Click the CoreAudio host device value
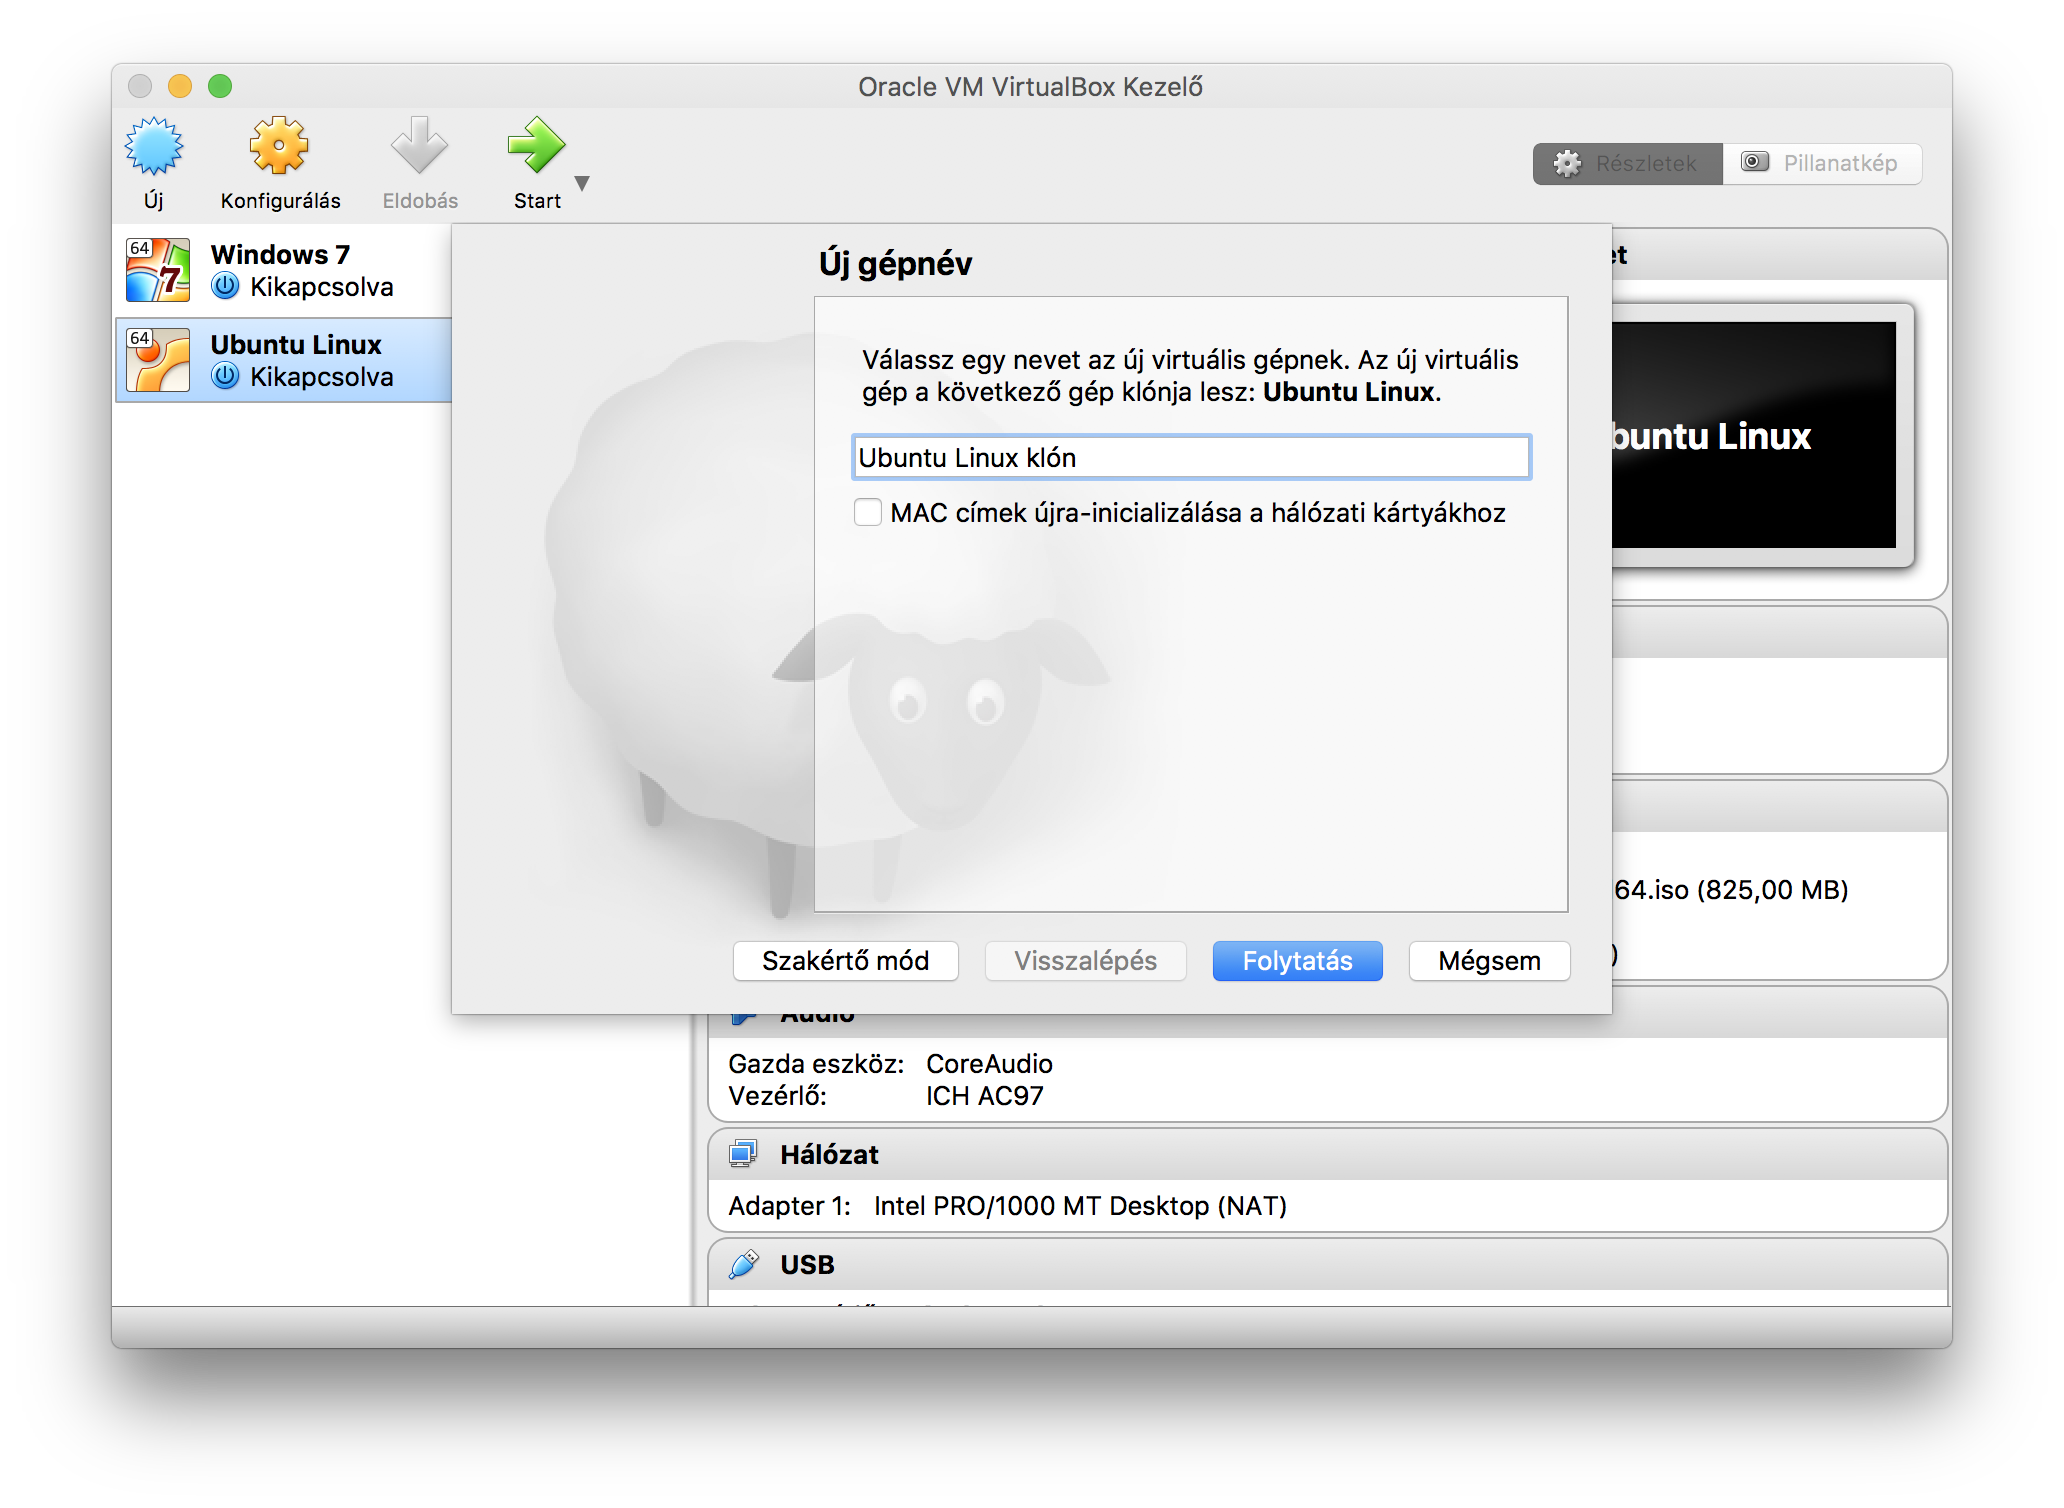Image resolution: width=2064 pixels, height=1508 pixels. click(x=989, y=1064)
